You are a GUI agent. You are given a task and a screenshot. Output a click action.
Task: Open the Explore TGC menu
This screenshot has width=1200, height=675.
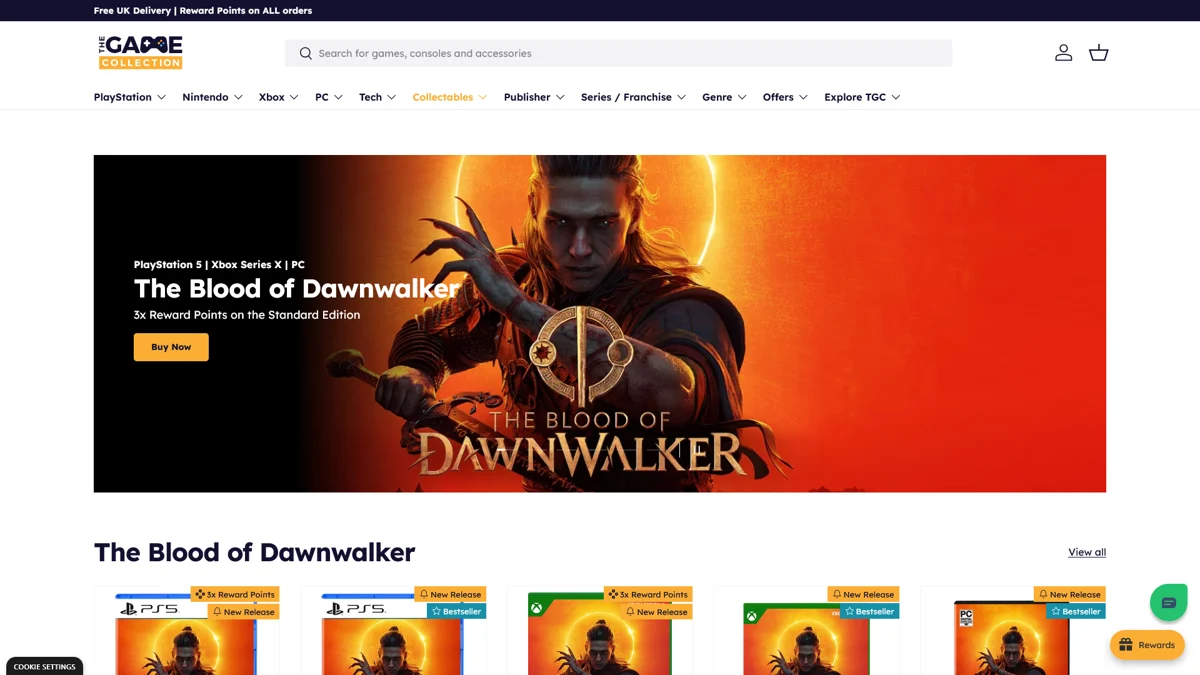(x=862, y=97)
